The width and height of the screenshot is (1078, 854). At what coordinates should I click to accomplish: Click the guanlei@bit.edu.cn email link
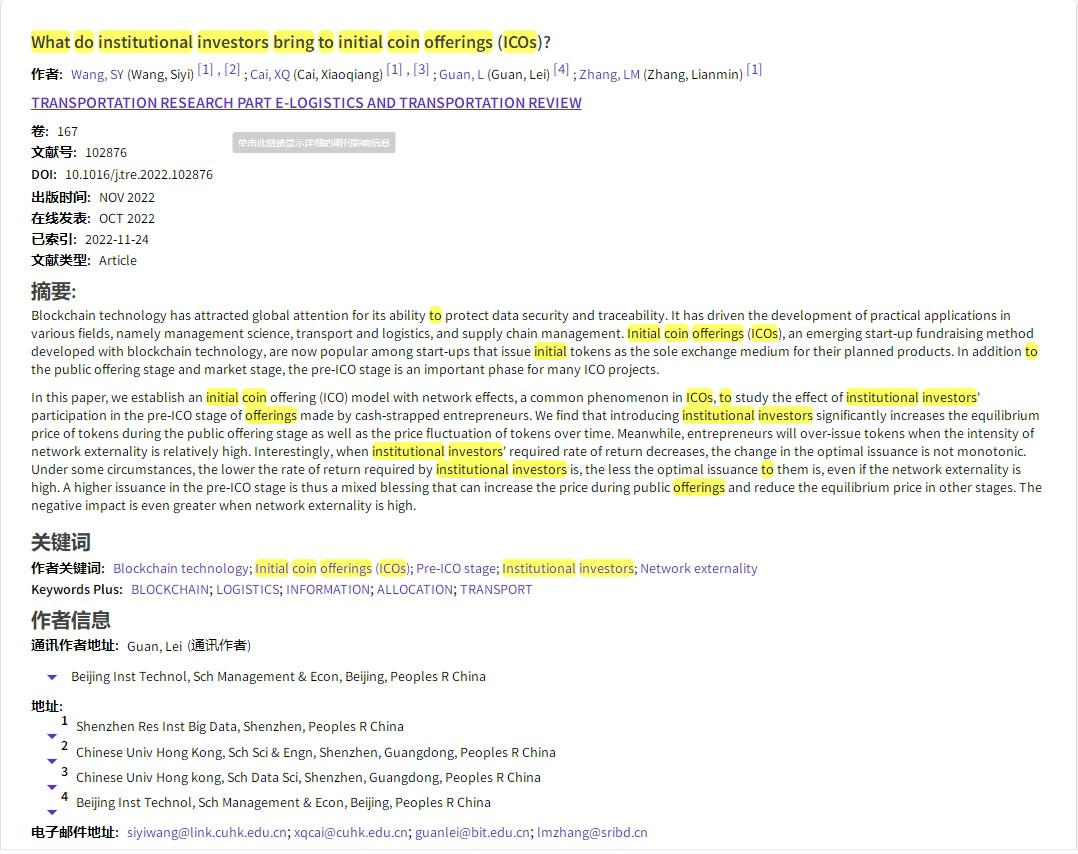(x=472, y=833)
